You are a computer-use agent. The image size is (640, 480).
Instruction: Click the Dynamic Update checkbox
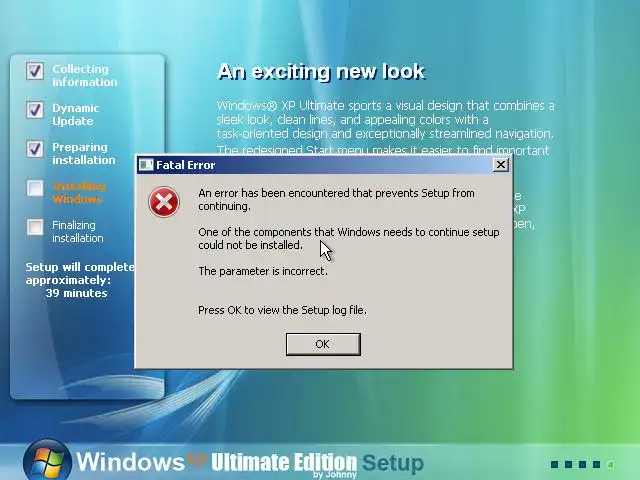(35, 110)
